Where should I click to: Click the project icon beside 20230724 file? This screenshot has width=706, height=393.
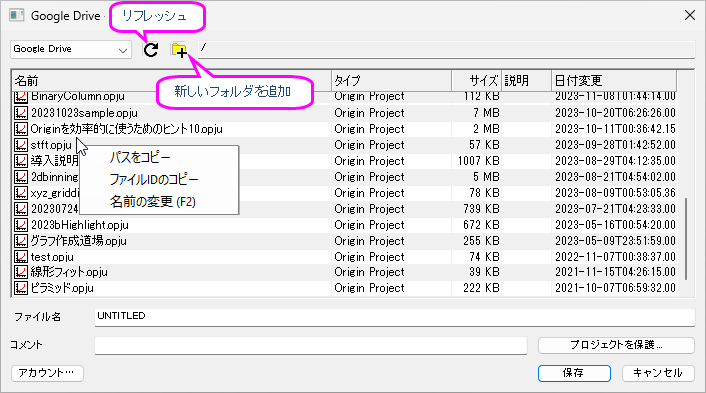pos(21,209)
